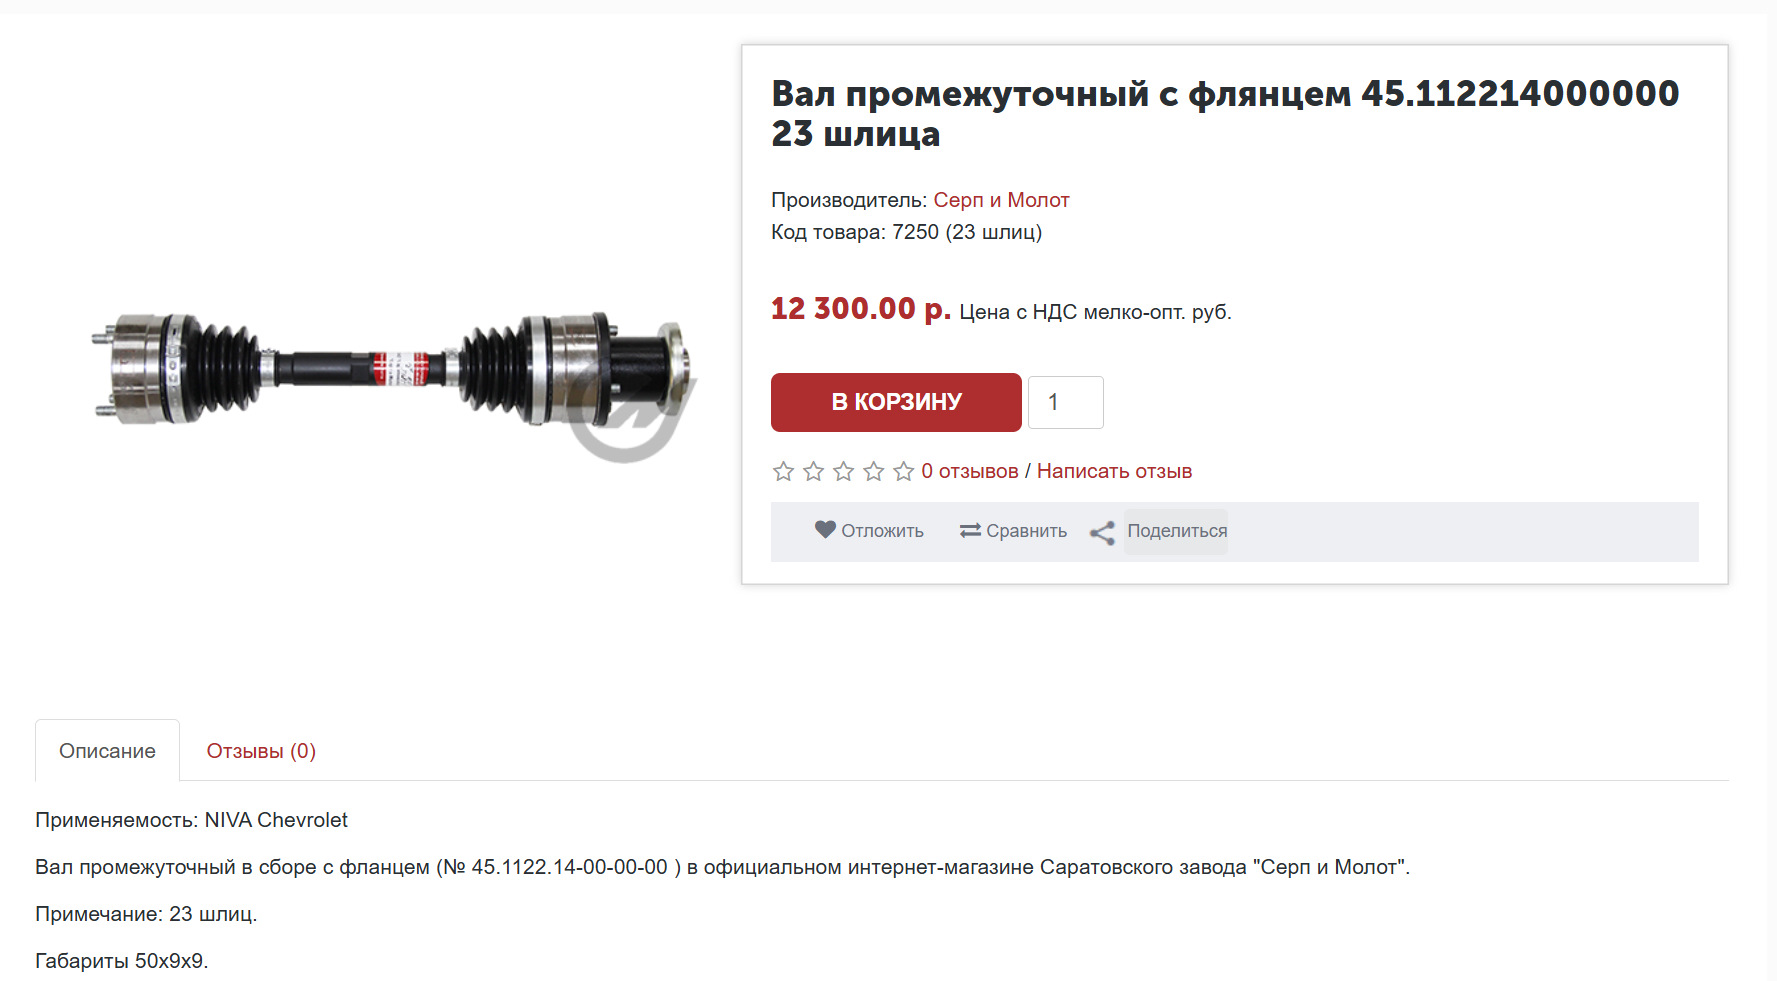Click the Поделиться share button
Viewport: 1777px width, 981px height.
[x=1177, y=531]
